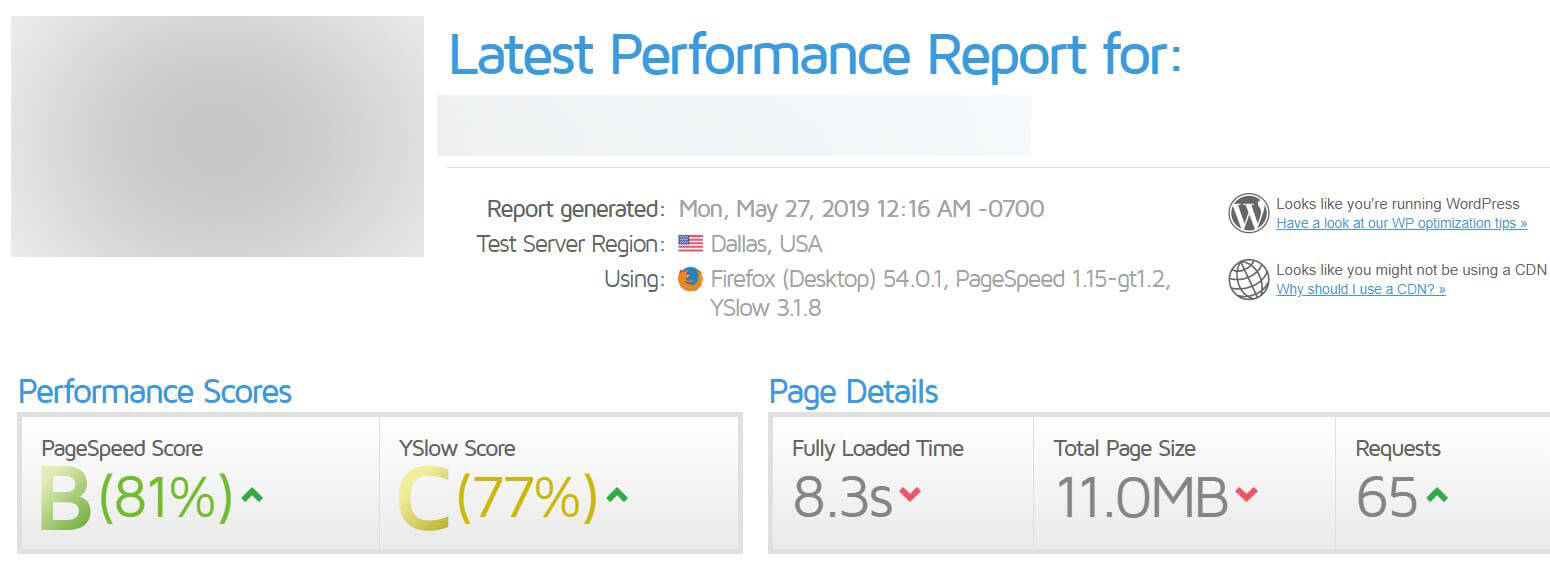Image resolution: width=1550 pixels, height=564 pixels.
Task: Click the blurred report URL under the heading
Action: click(x=733, y=125)
